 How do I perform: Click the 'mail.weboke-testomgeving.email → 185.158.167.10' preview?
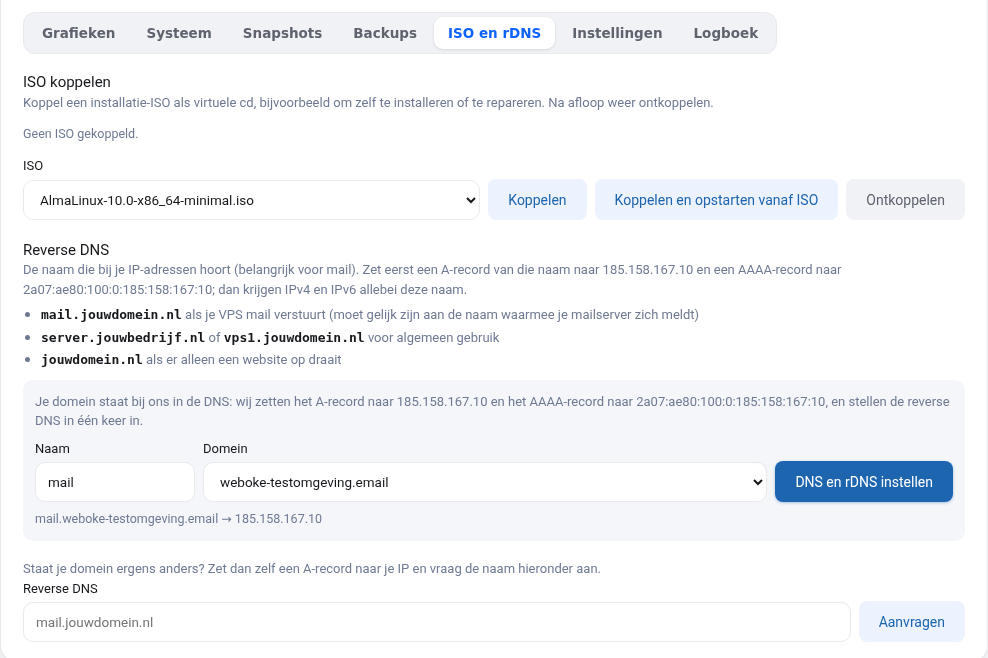tap(178, 519)
